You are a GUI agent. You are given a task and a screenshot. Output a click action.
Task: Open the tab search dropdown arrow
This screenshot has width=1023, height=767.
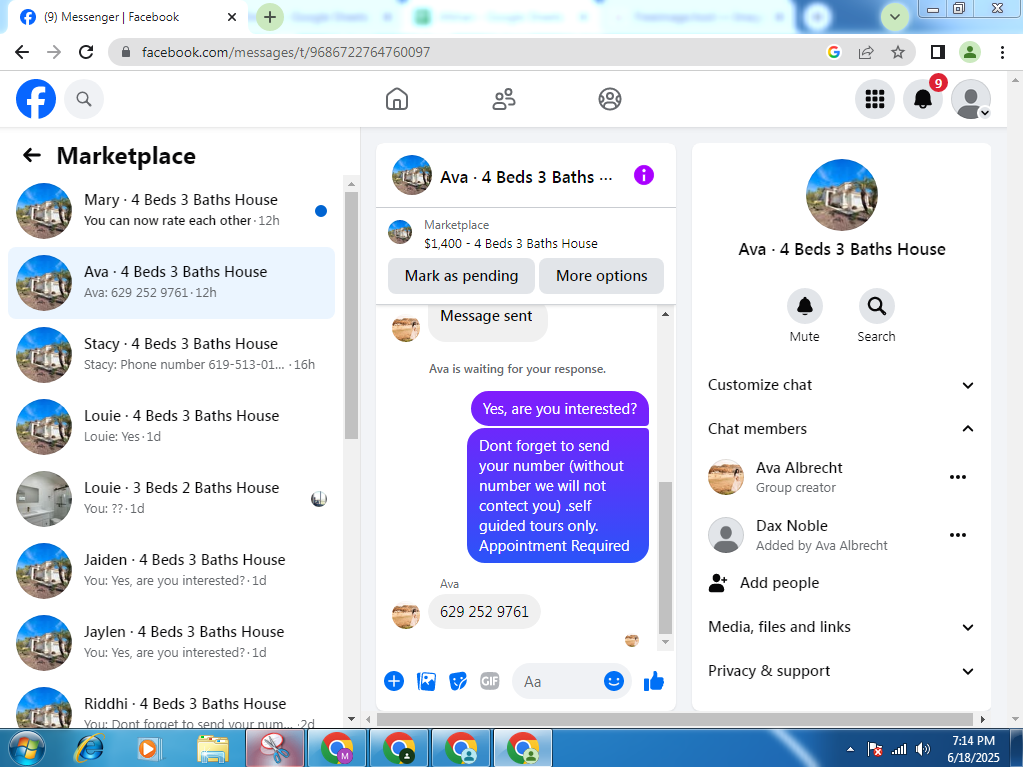[x=895, y=17]
